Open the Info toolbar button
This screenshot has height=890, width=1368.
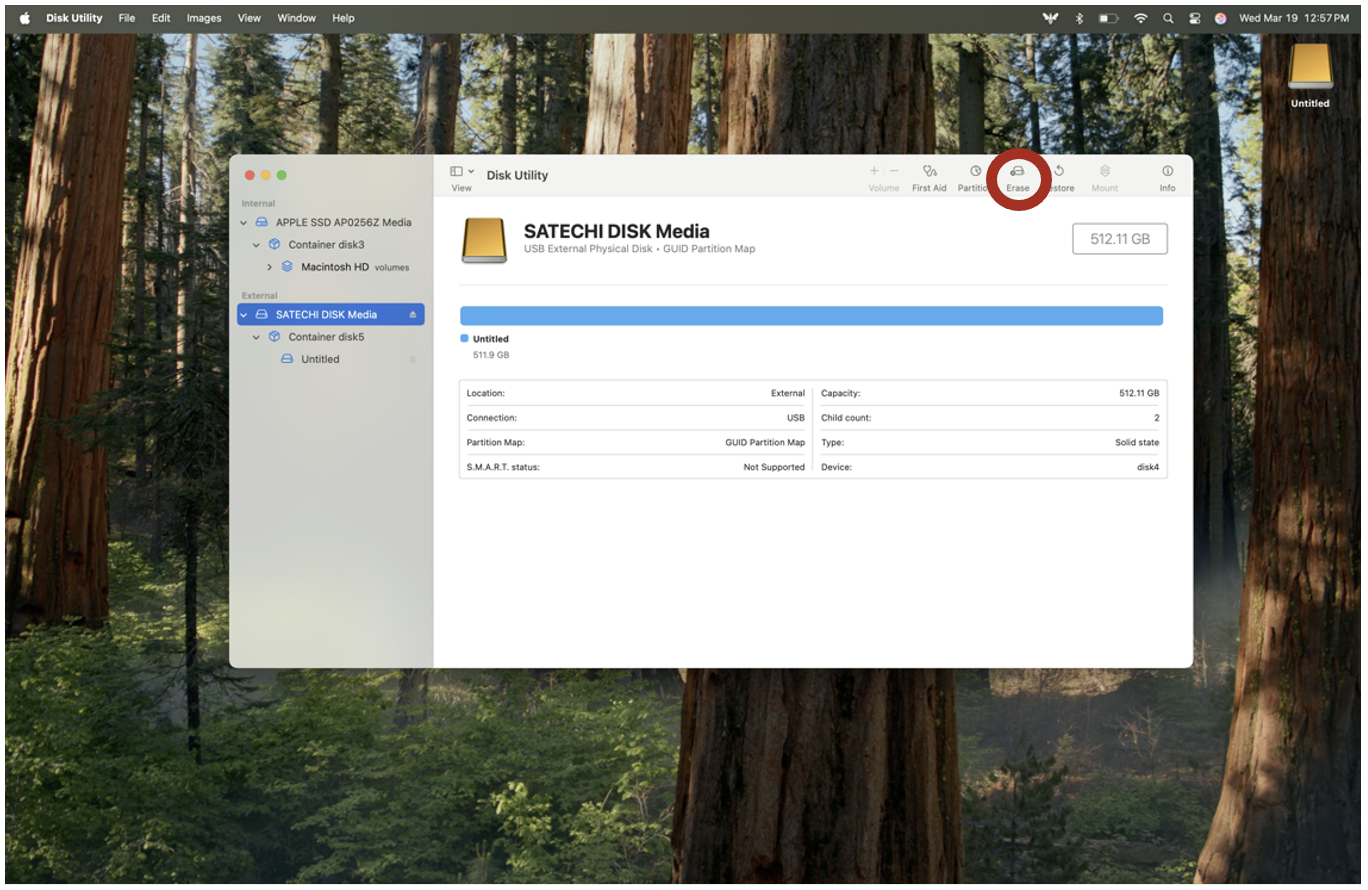pos(1167,172)
